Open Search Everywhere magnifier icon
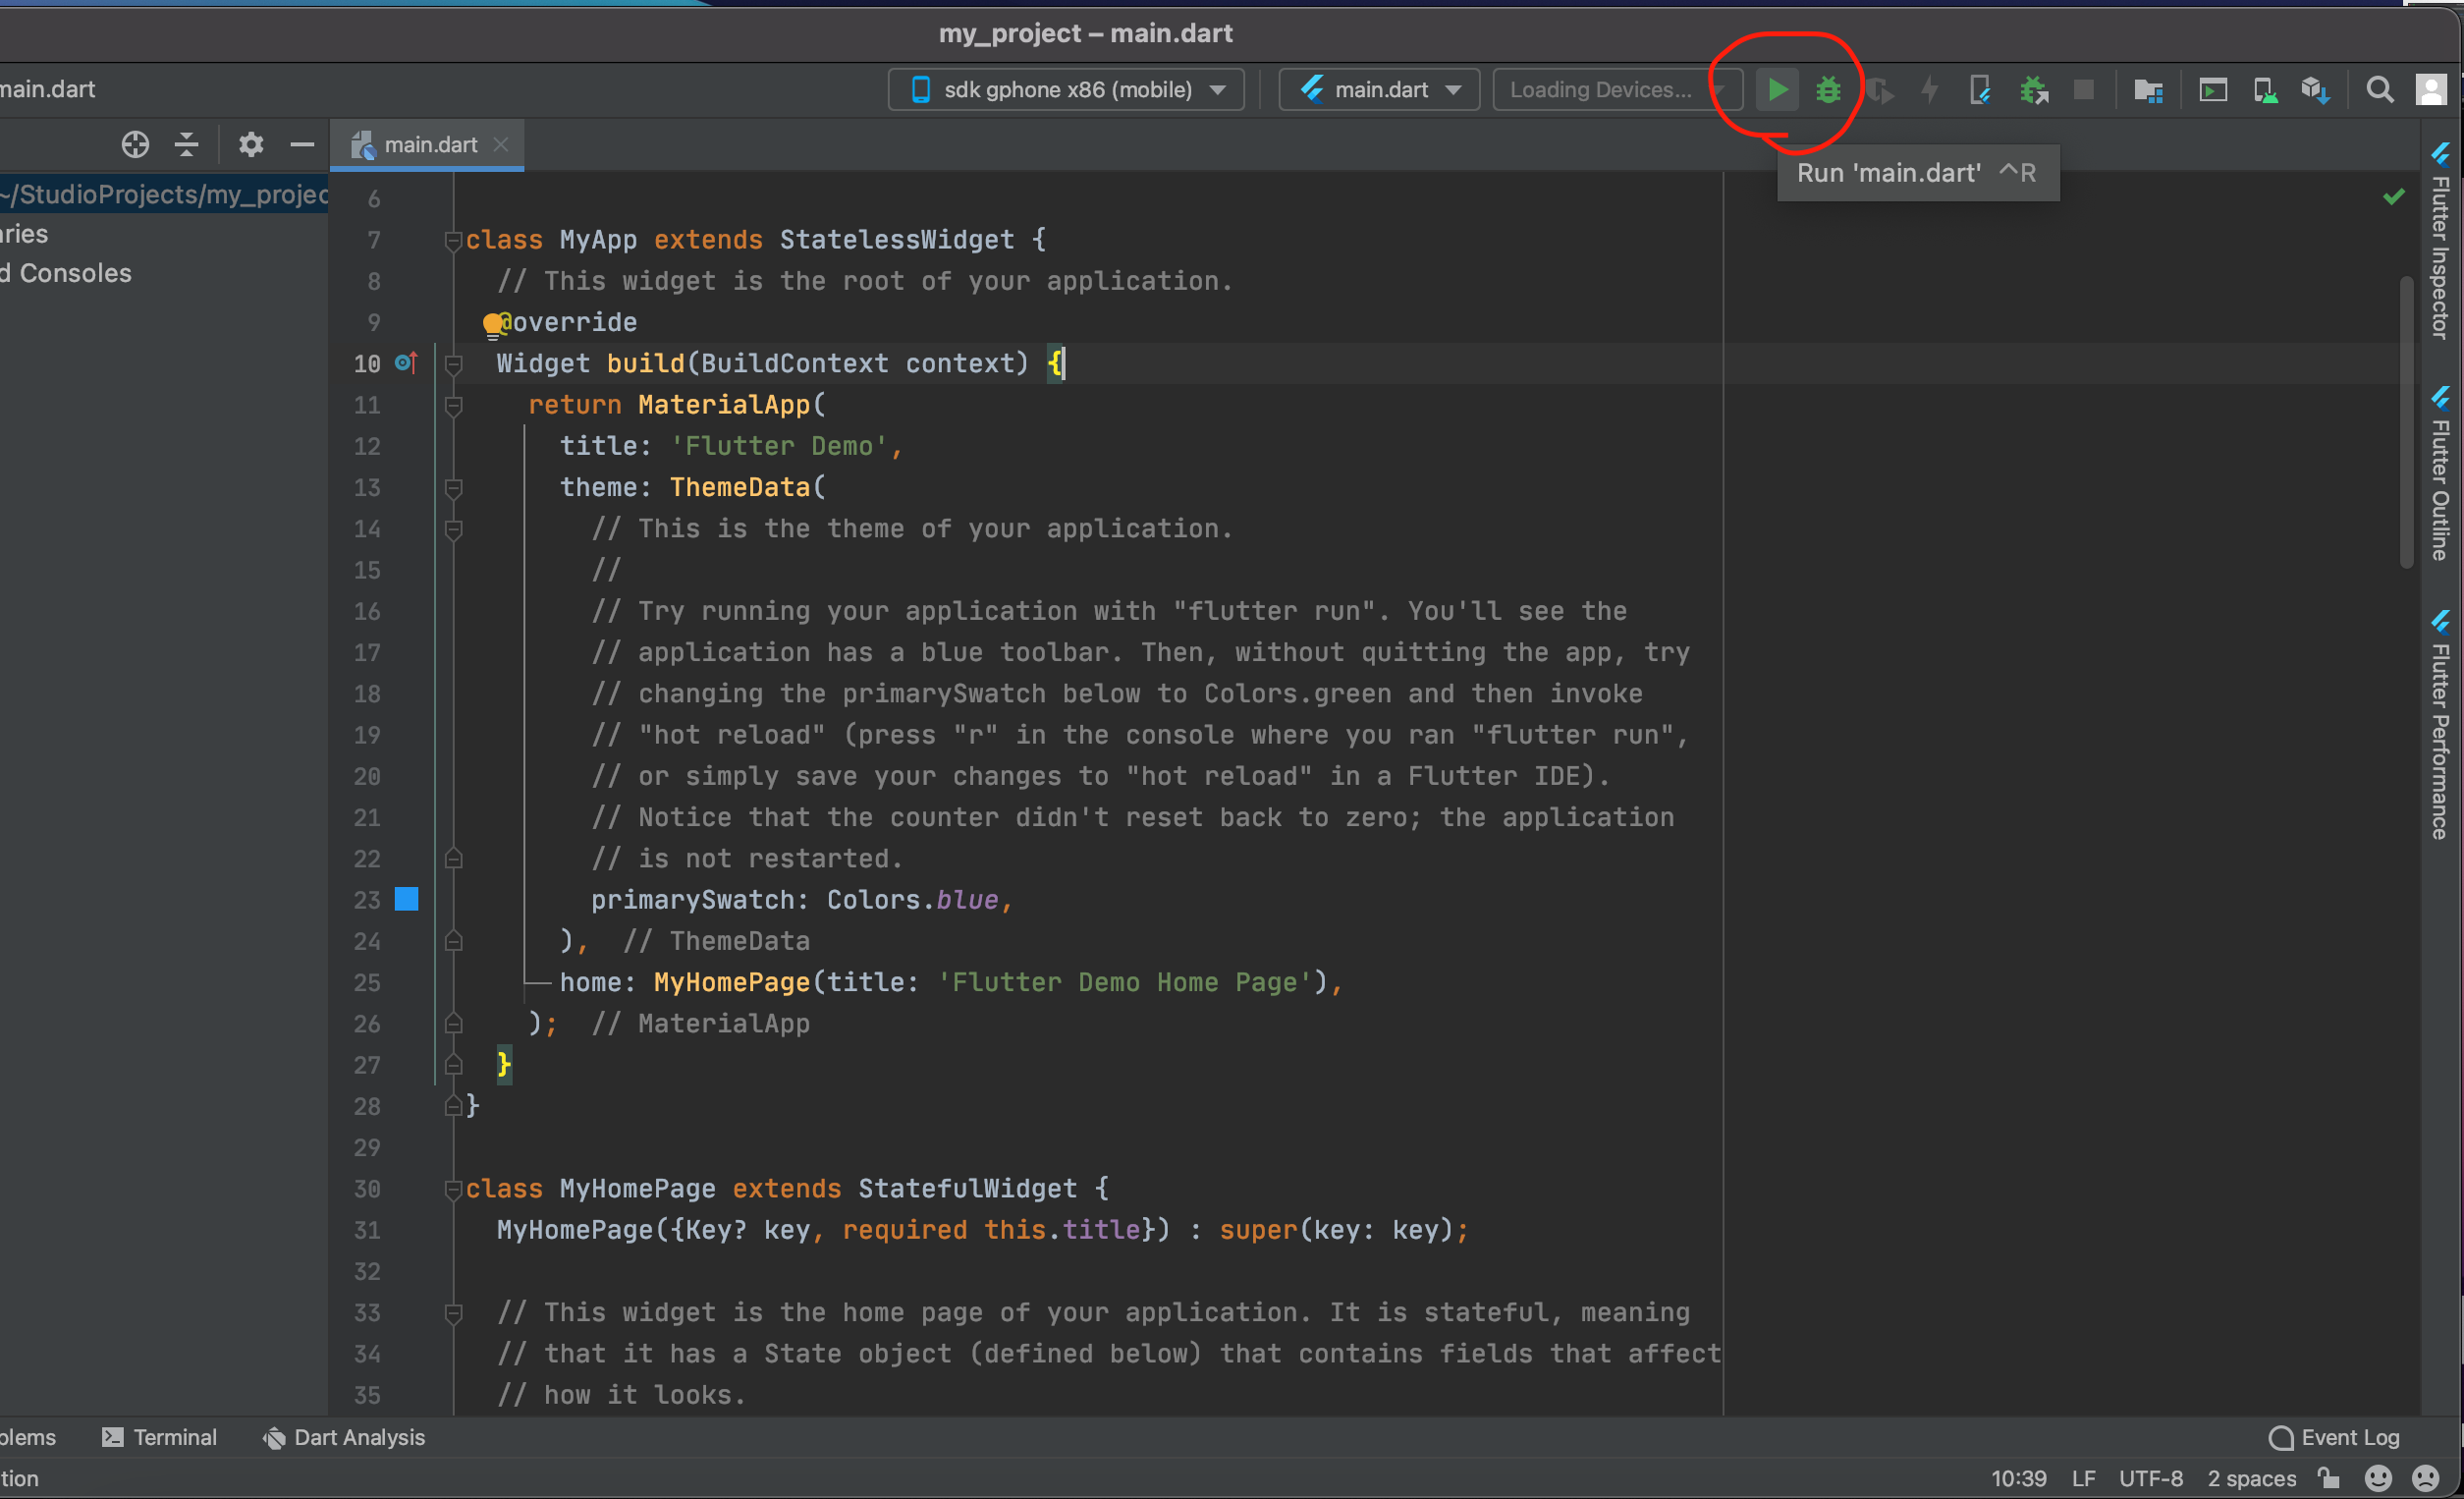The image size is (2464, 1499). tap(2380, 90)
